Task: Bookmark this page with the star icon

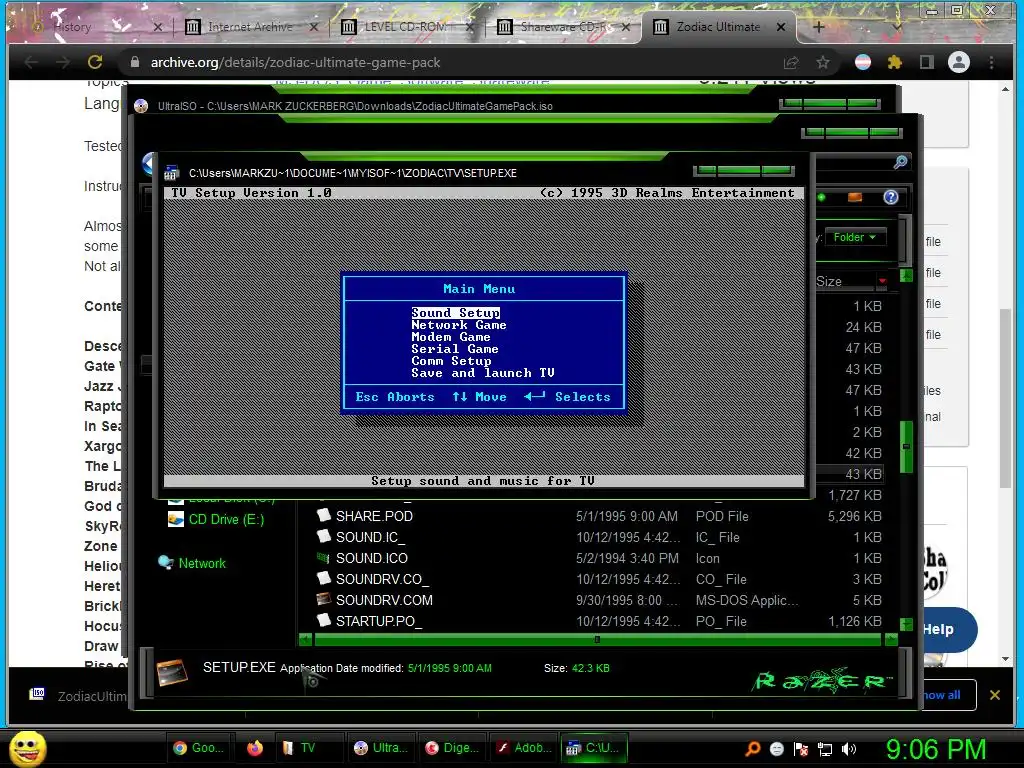Action: click(823, 62)
